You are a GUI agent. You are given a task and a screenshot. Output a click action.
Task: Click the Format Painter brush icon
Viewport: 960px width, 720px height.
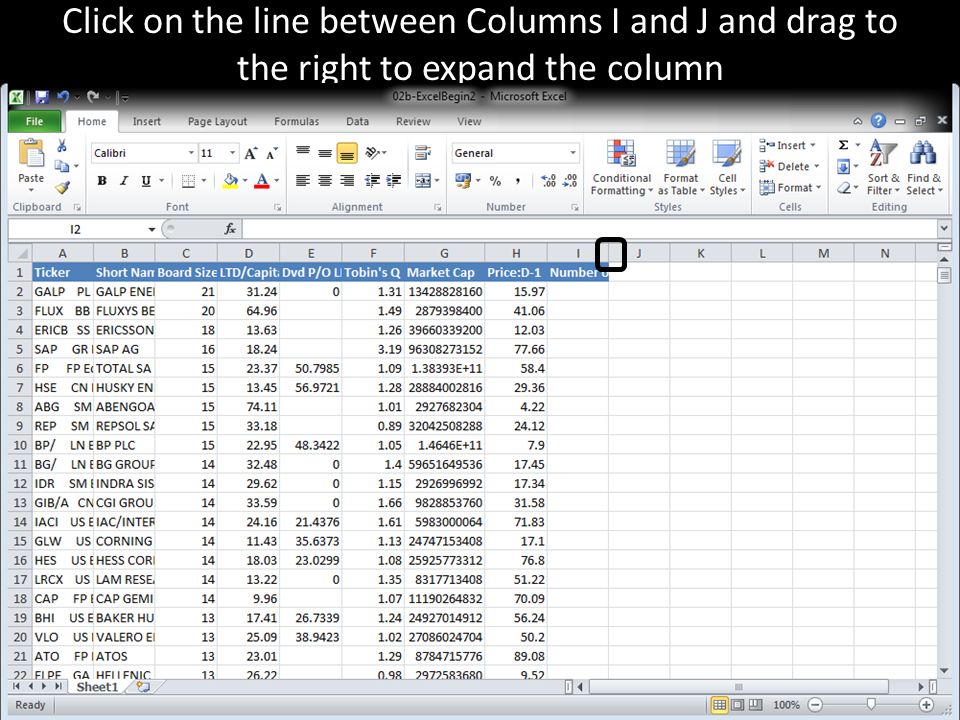click(62, 187)
